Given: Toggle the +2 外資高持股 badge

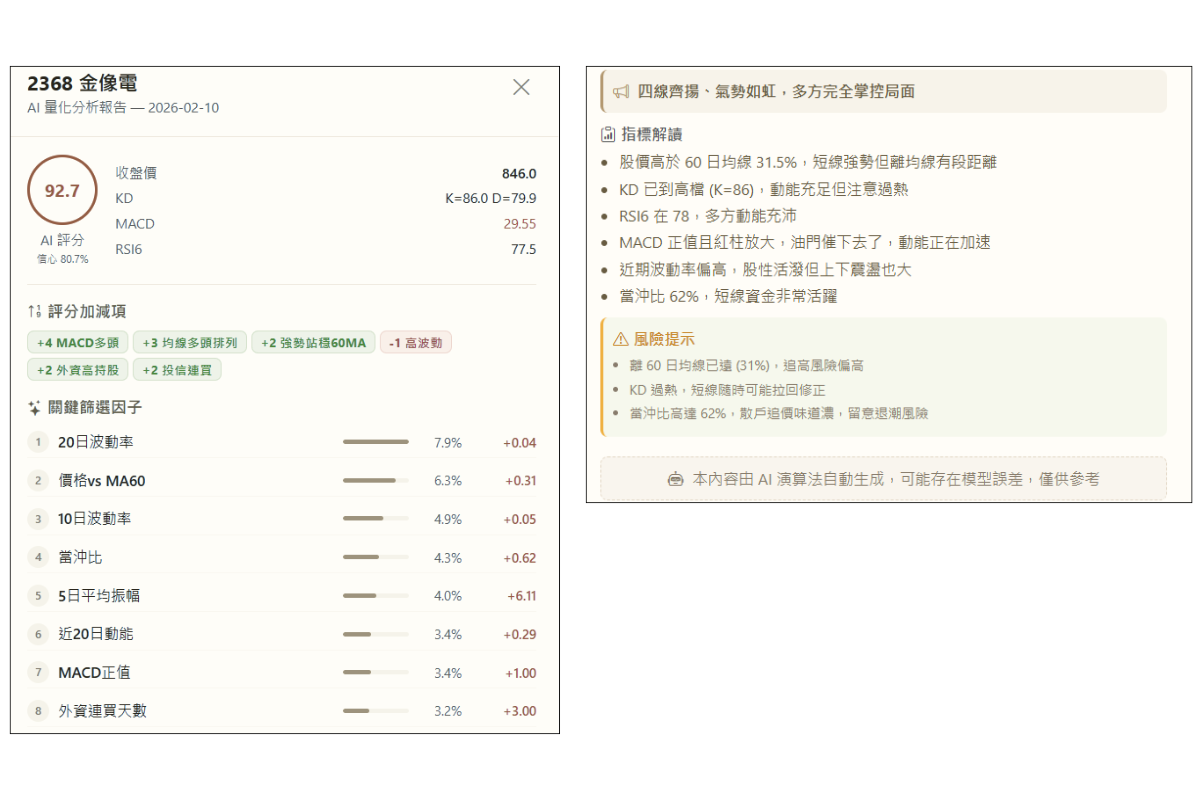Looking at the screenshot, I should point(77,370).
